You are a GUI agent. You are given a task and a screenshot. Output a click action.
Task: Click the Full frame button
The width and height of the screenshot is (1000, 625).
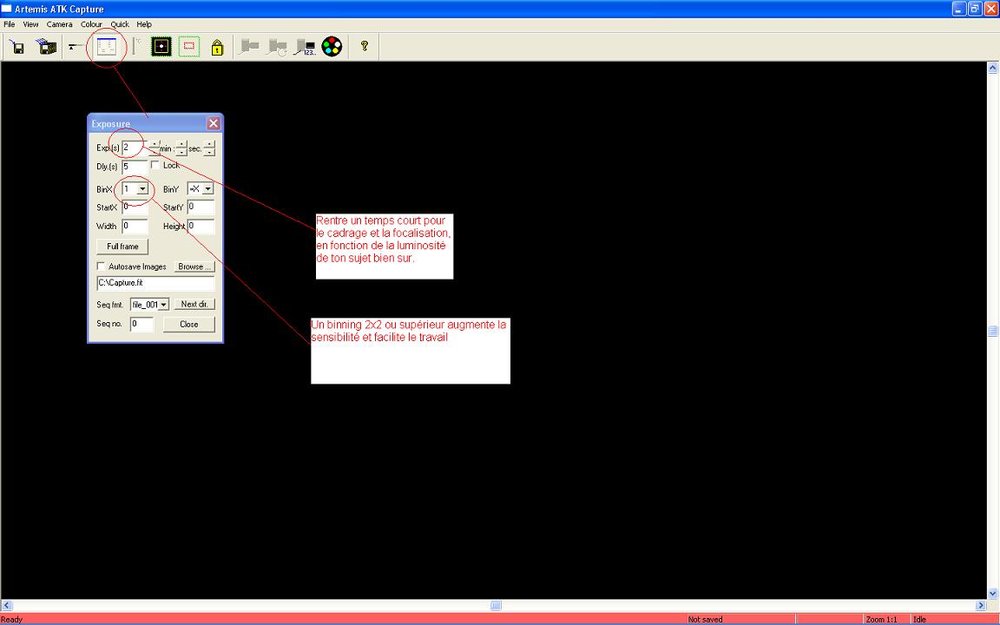pos(122,246)
